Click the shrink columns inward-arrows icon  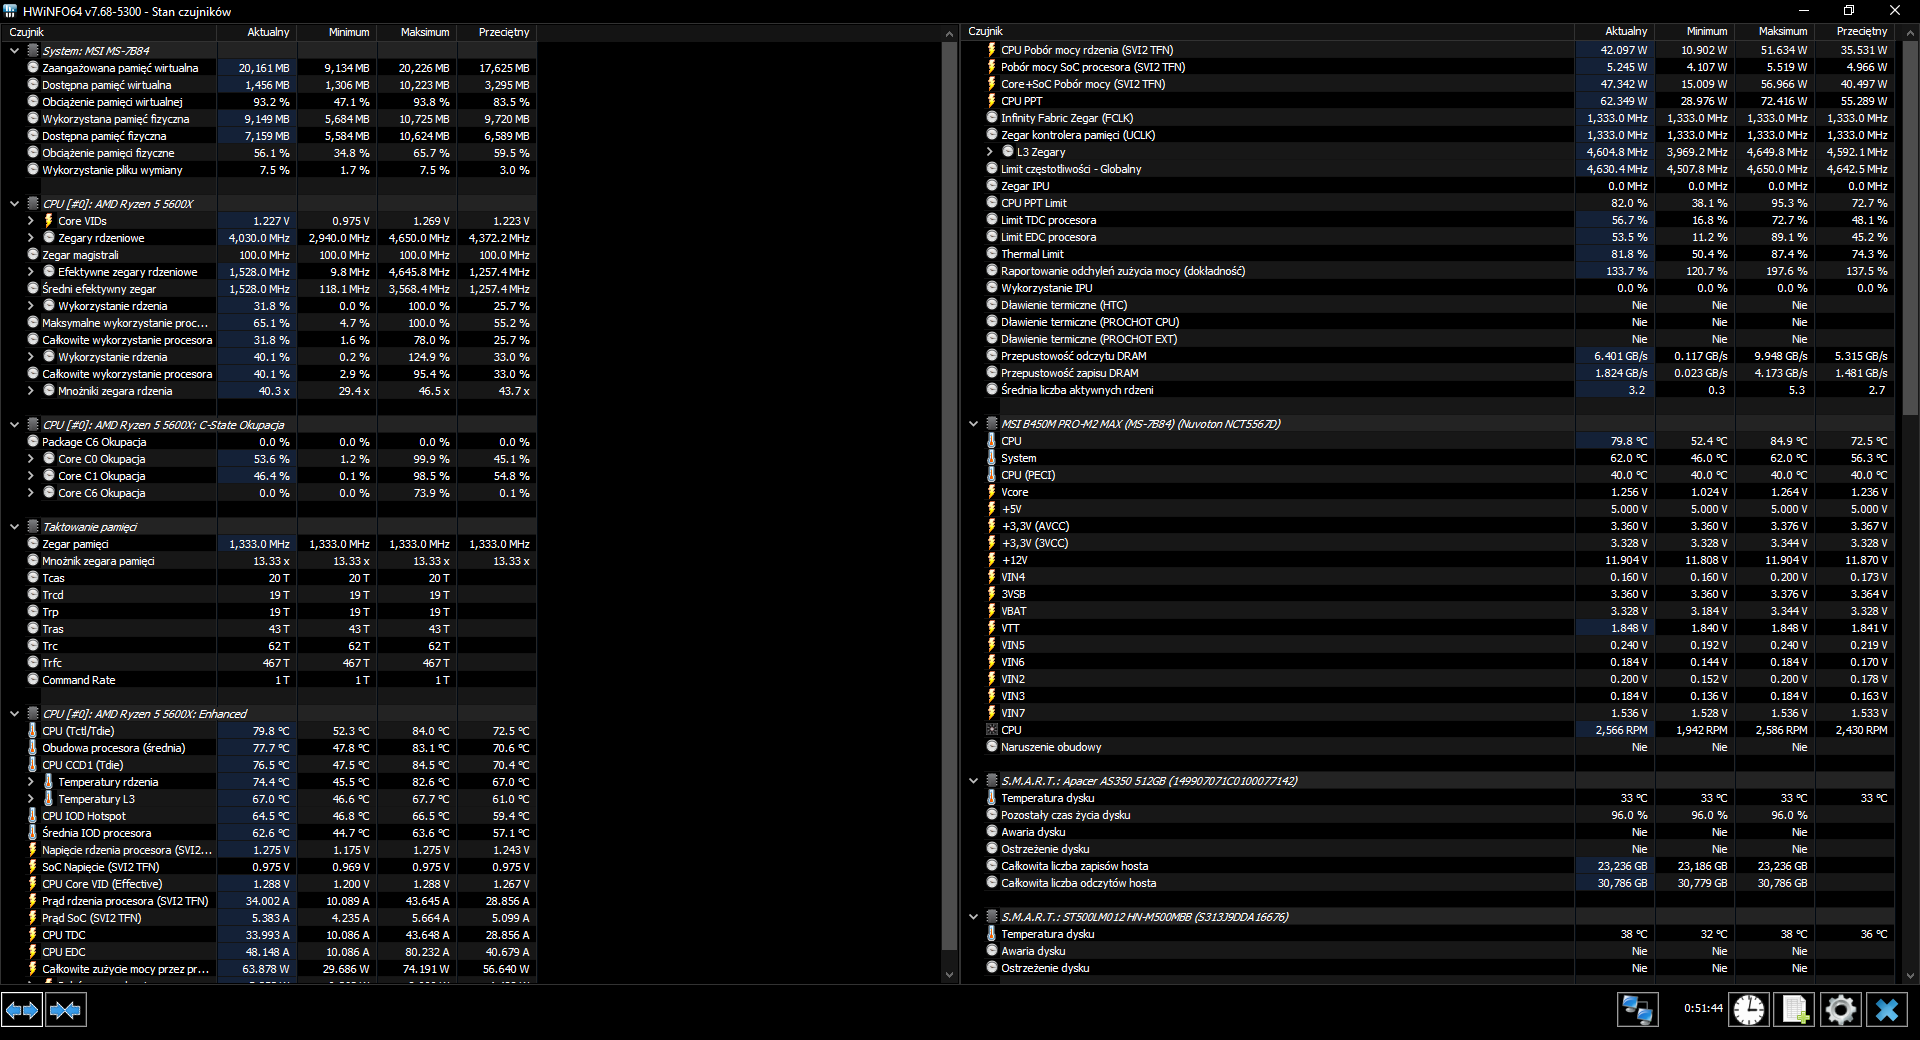tap(65, 1010)
